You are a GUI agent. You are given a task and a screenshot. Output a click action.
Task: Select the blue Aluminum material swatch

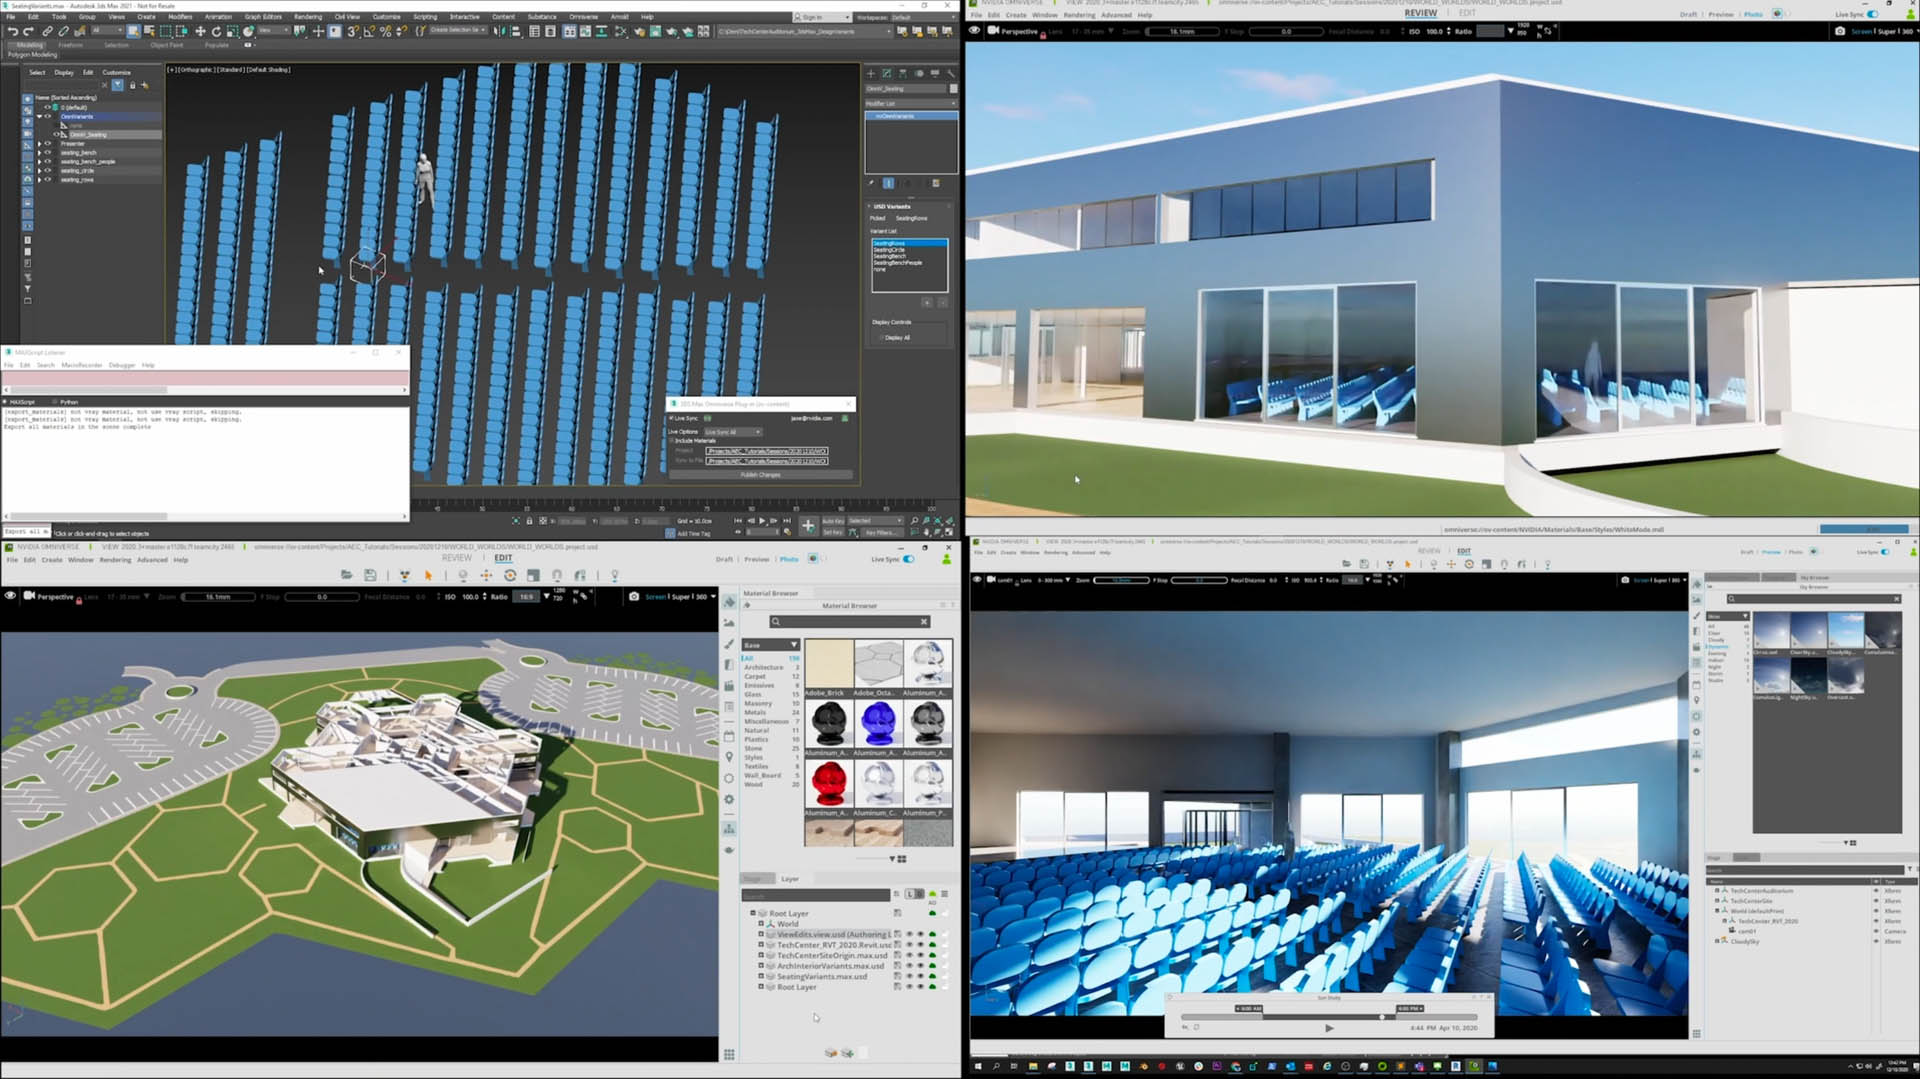[877, 723]
